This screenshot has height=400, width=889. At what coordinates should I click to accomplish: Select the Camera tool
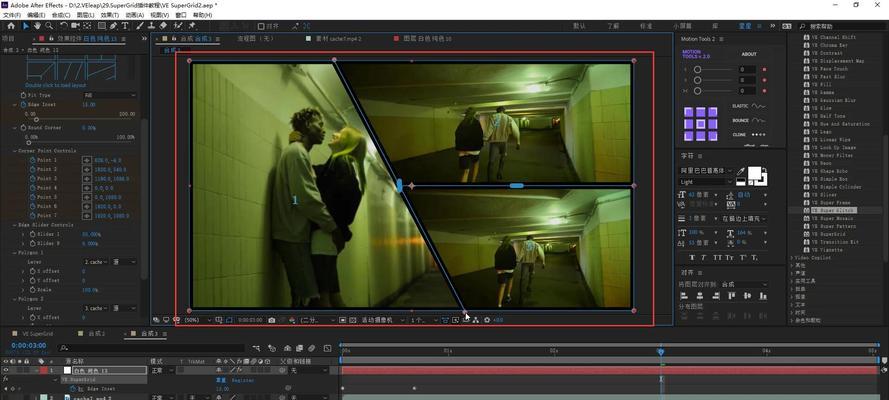75,26
